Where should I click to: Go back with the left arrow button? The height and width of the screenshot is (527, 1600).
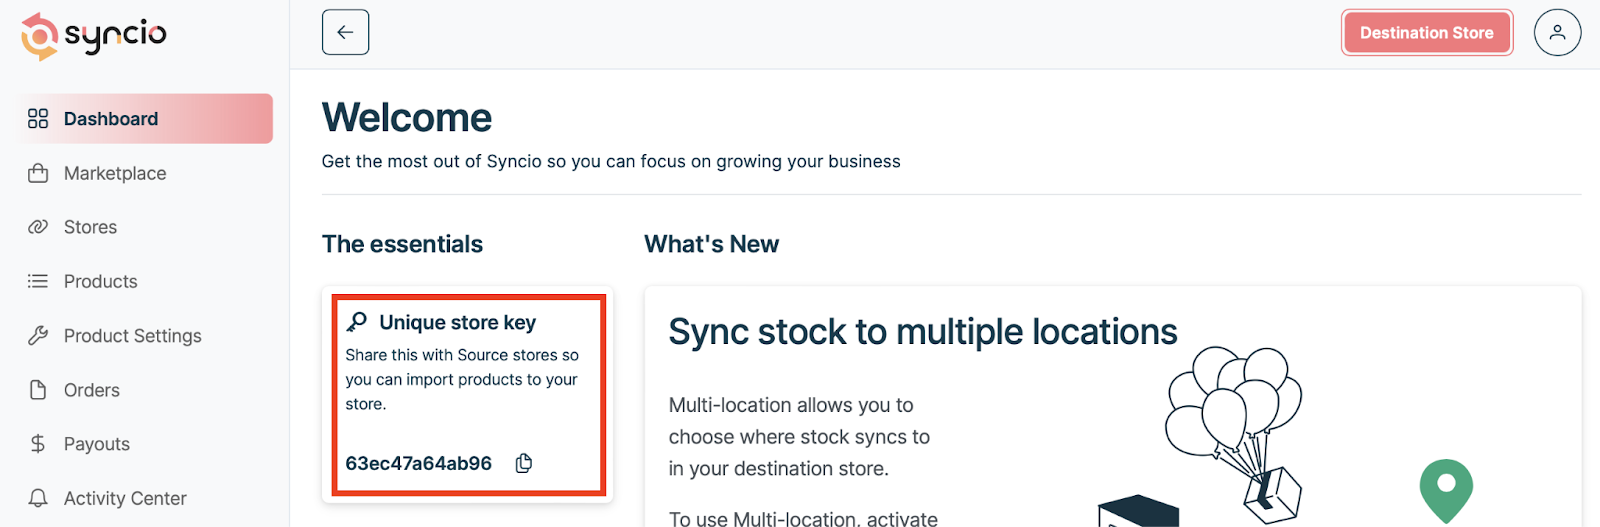point(345,32)
